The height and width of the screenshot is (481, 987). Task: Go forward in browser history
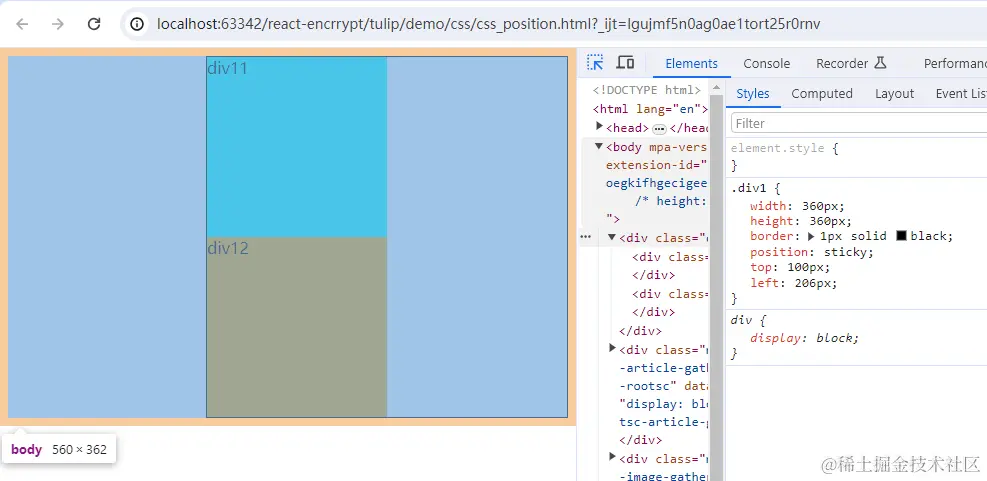[58, 24]
